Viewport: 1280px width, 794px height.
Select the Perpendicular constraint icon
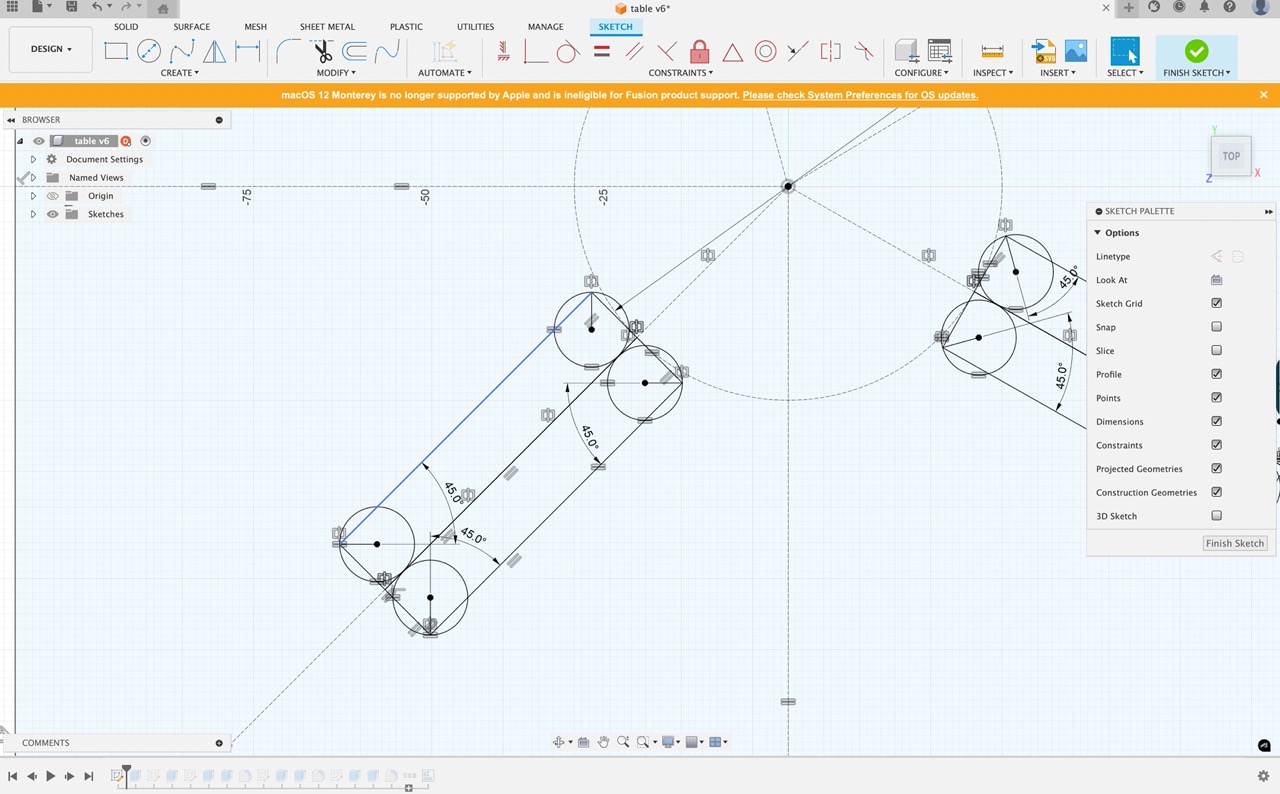(x=667, y=51)
